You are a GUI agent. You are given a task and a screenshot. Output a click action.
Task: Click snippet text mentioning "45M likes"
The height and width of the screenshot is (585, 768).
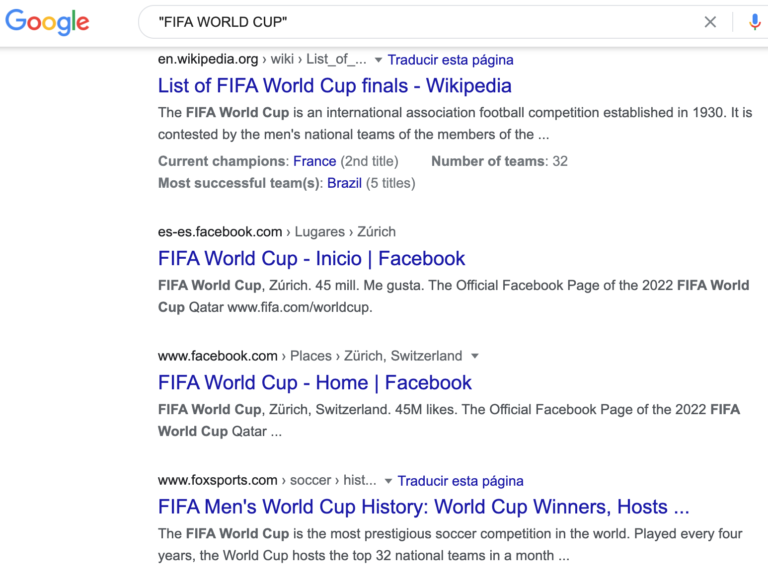pyautogui.click(x=449, y=420)
